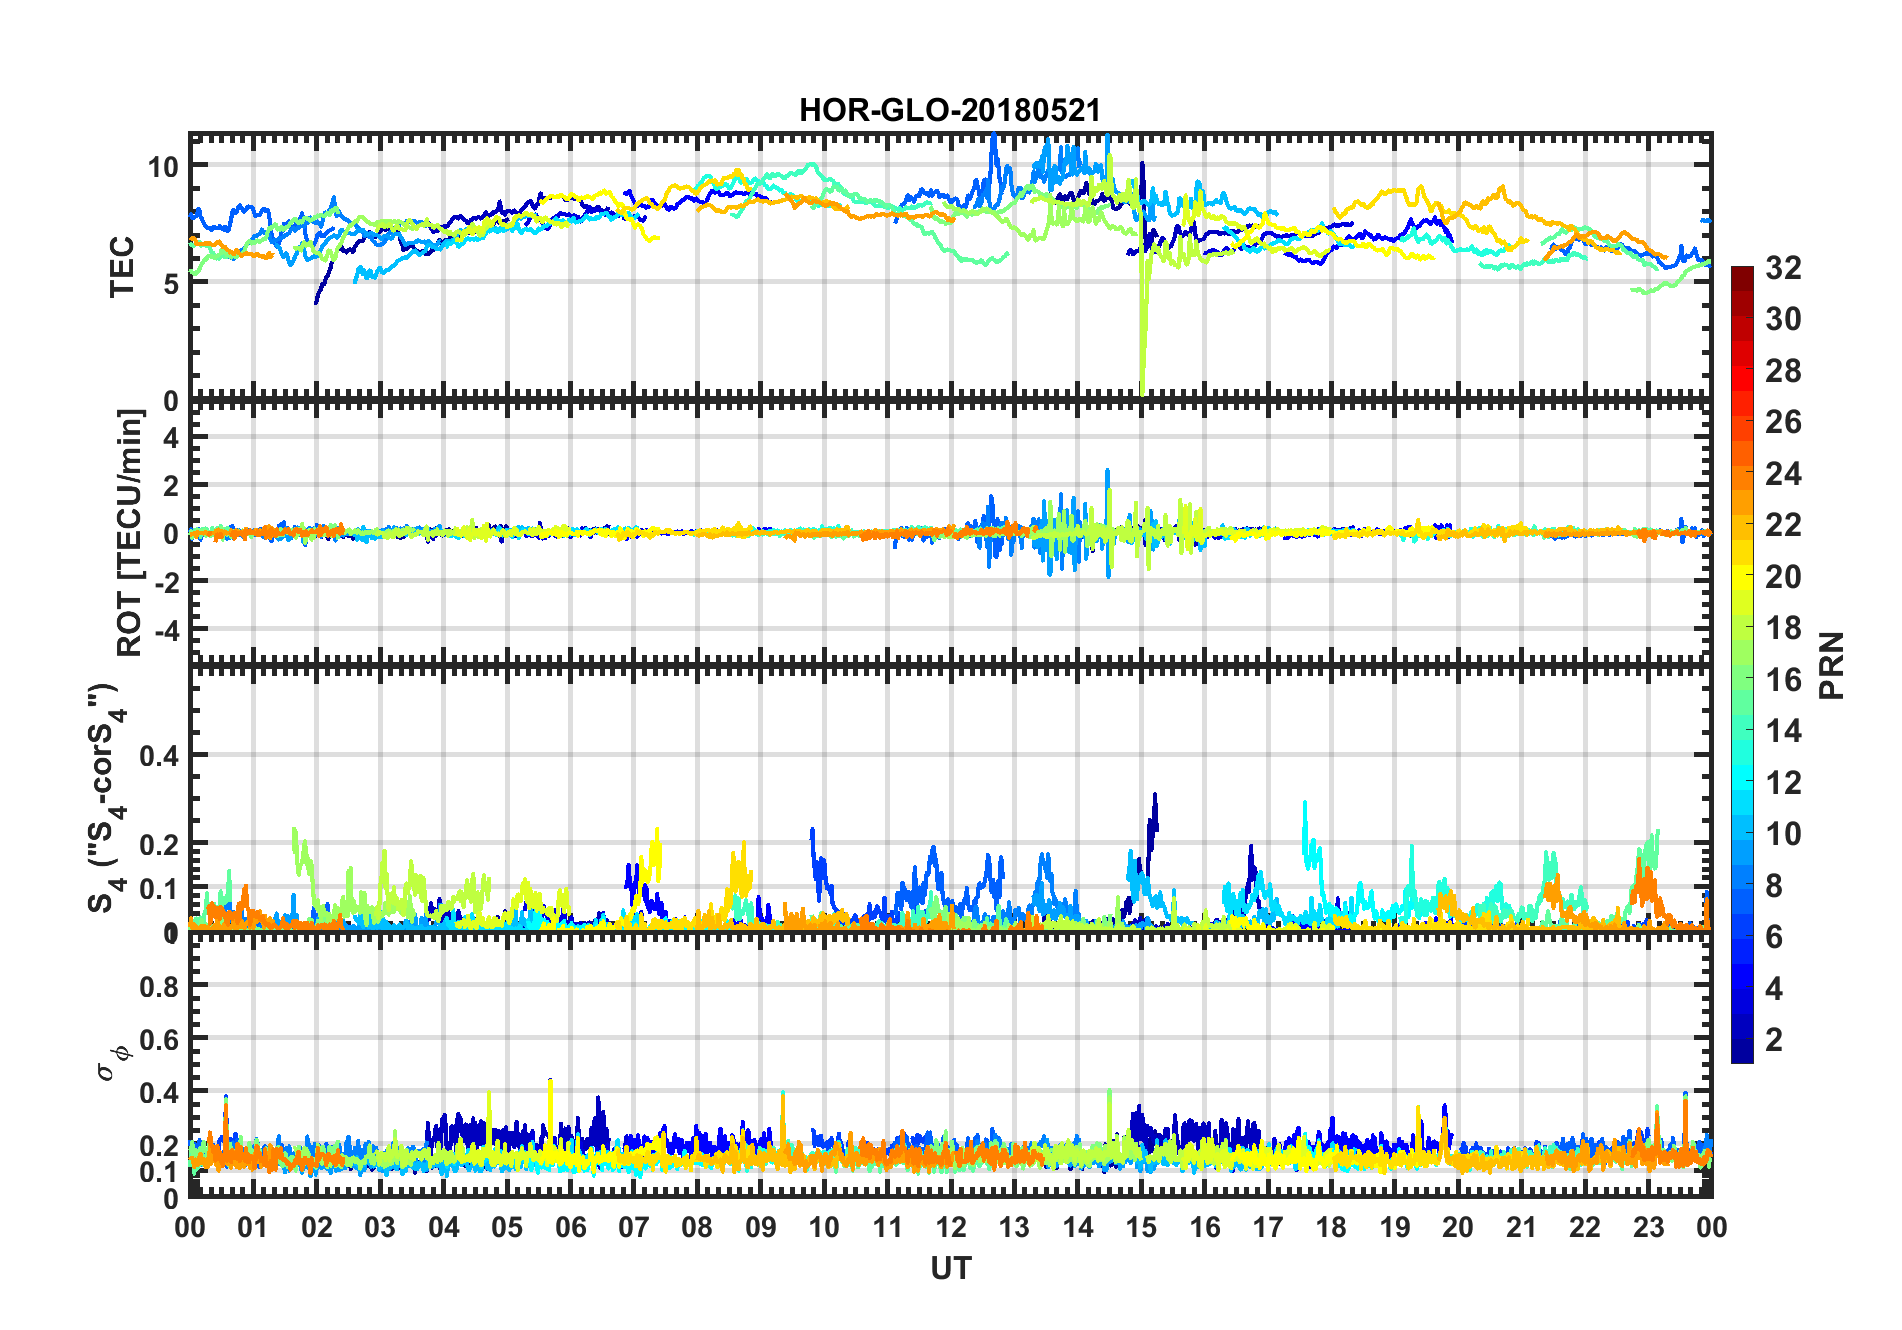Click the sigma phi axis label
The width and height of the screenshot is (1902, 1330).
coord(113,1062)
